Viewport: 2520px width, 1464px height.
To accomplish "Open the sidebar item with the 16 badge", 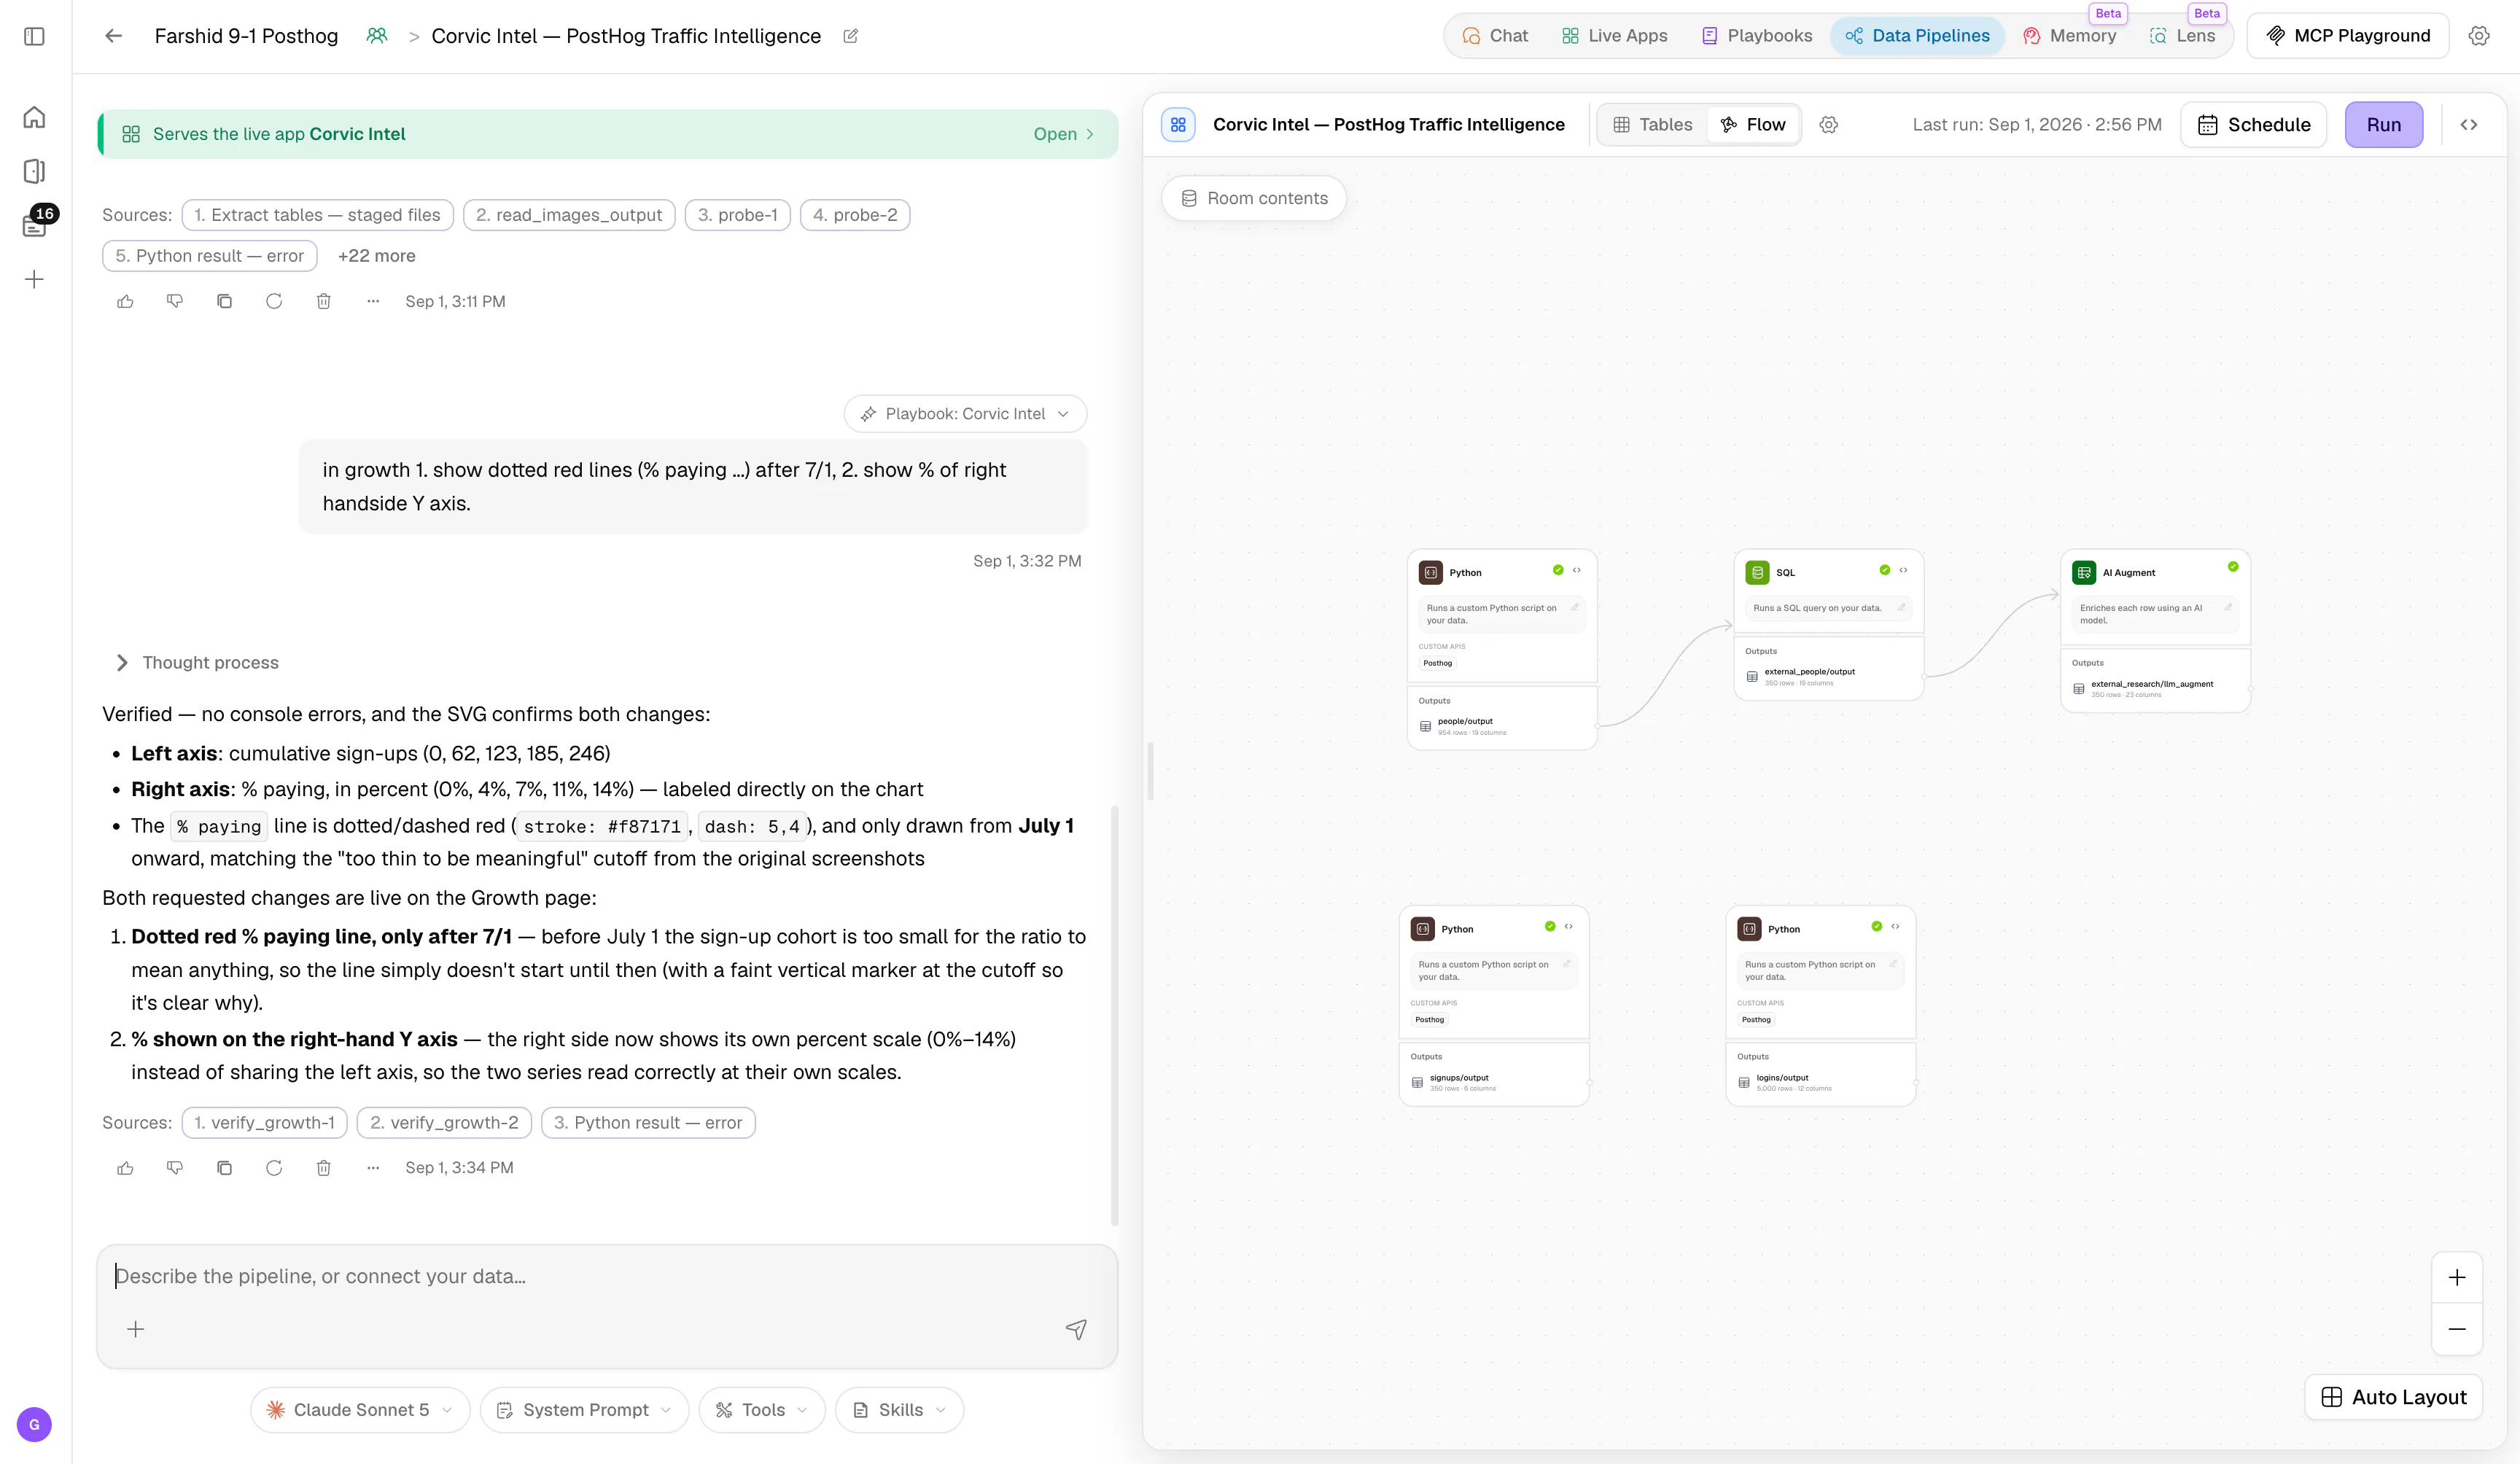I will [34, 225].
